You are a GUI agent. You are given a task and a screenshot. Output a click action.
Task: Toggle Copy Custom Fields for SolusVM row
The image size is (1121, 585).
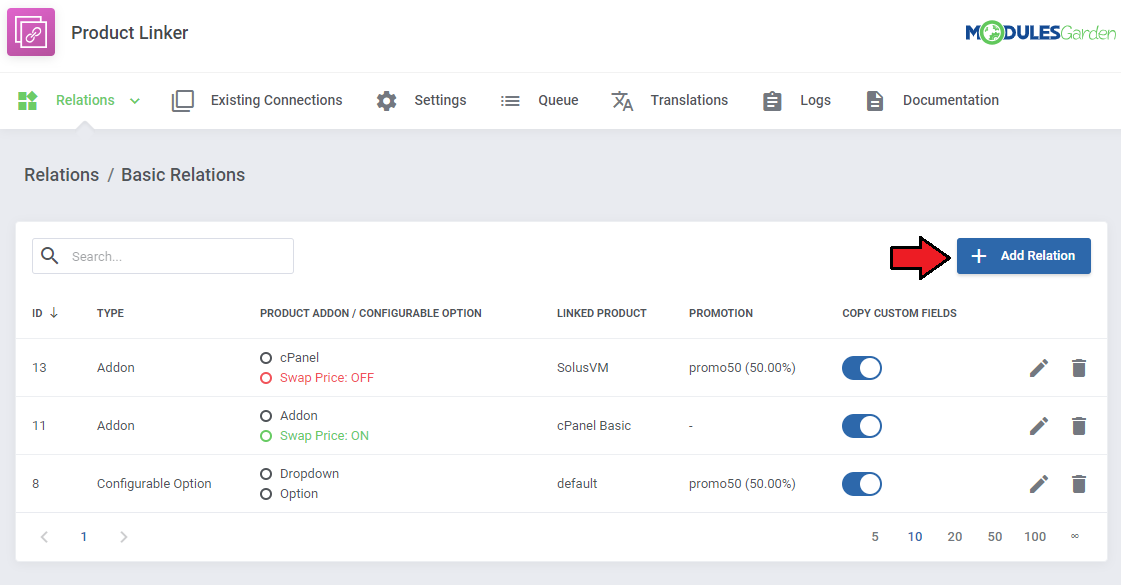coord(861,368)
